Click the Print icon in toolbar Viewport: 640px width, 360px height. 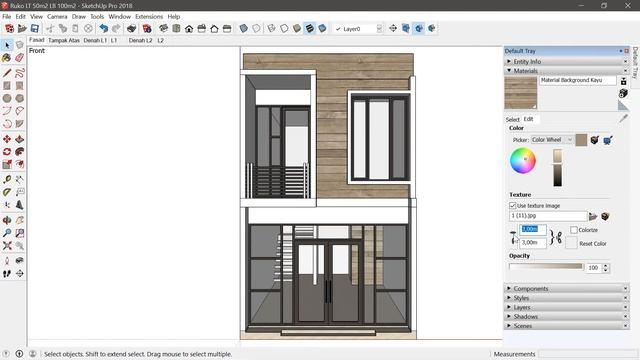coord(131,29)
